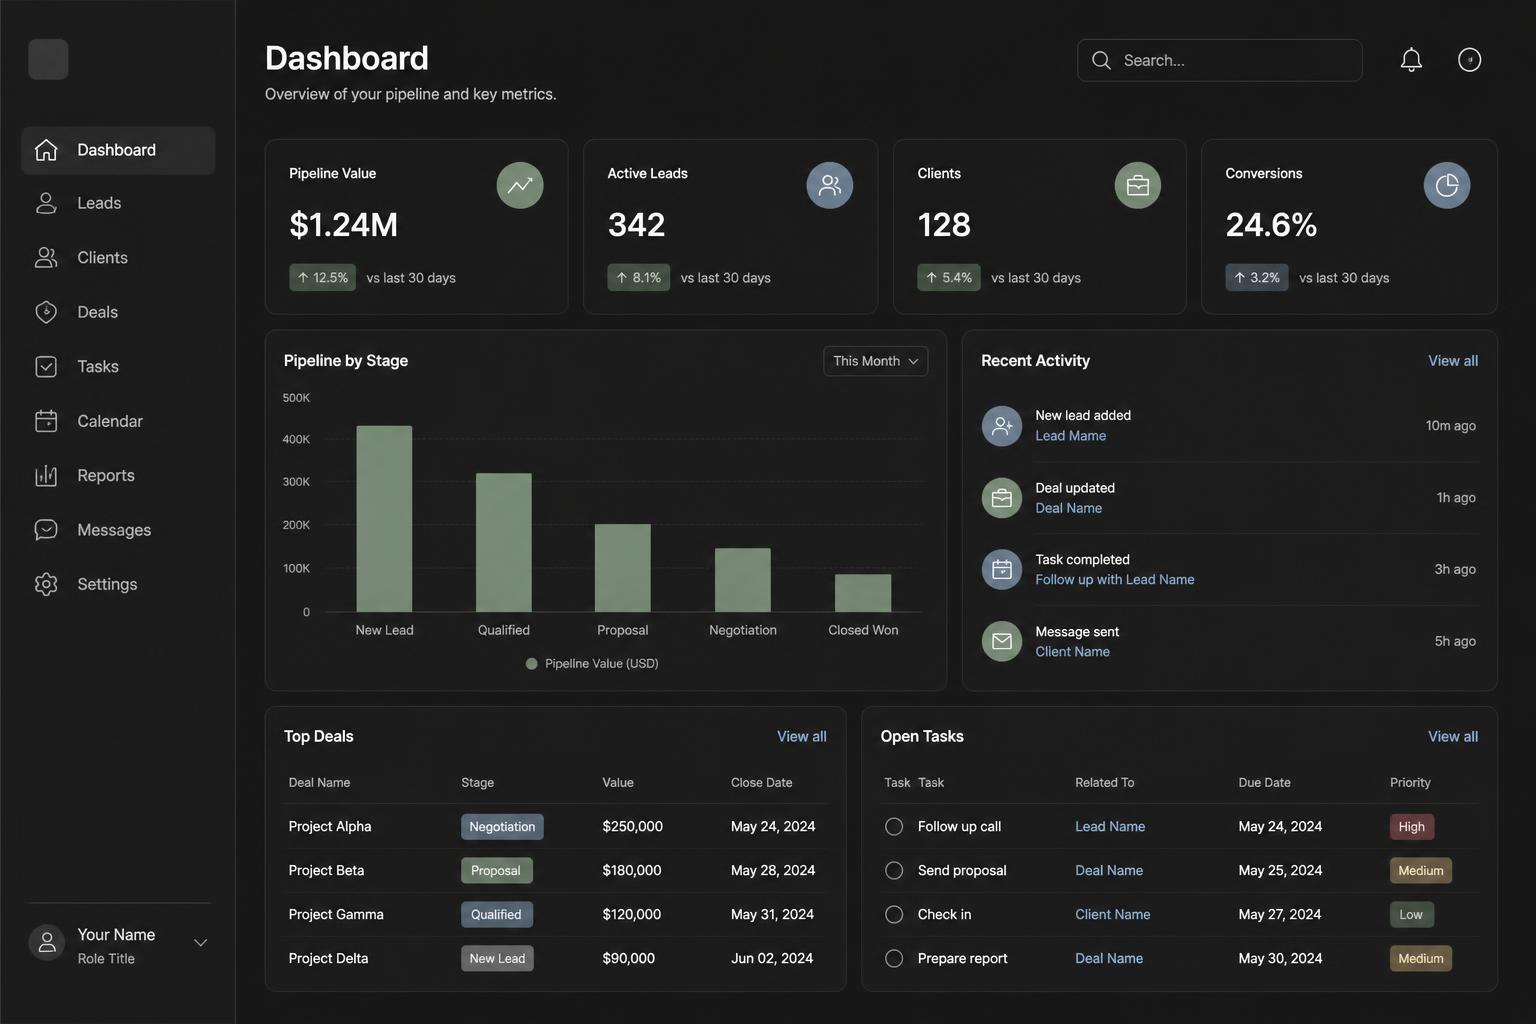Click Medium priority badge for Send proposal
The width and height of the screenshot is (1536, 1024).
pos(1420,871)
